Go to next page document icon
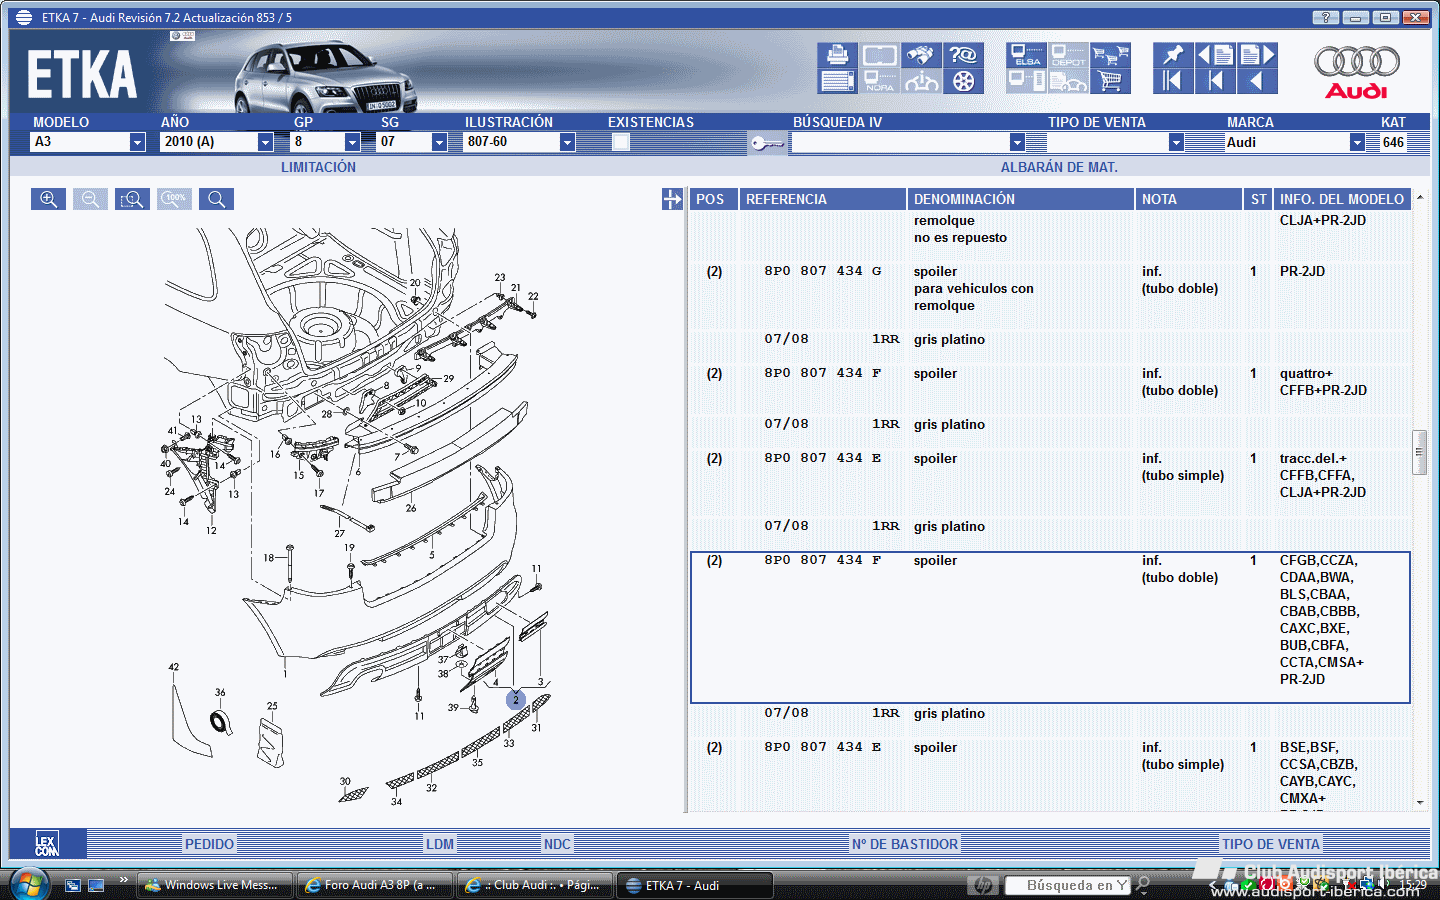This screenshot has height=900, width=1440. tap(1257, 55)
